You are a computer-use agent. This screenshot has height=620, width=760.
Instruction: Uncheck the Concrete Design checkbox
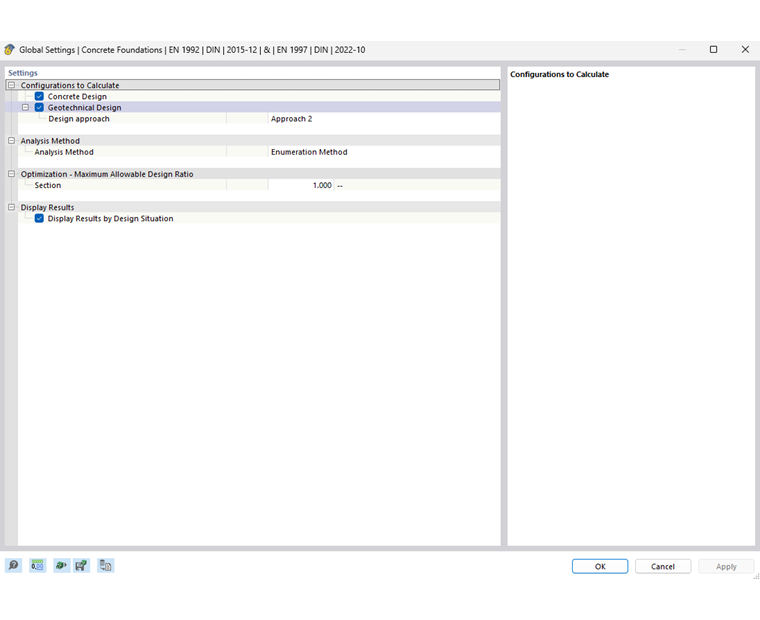point(39,96)
